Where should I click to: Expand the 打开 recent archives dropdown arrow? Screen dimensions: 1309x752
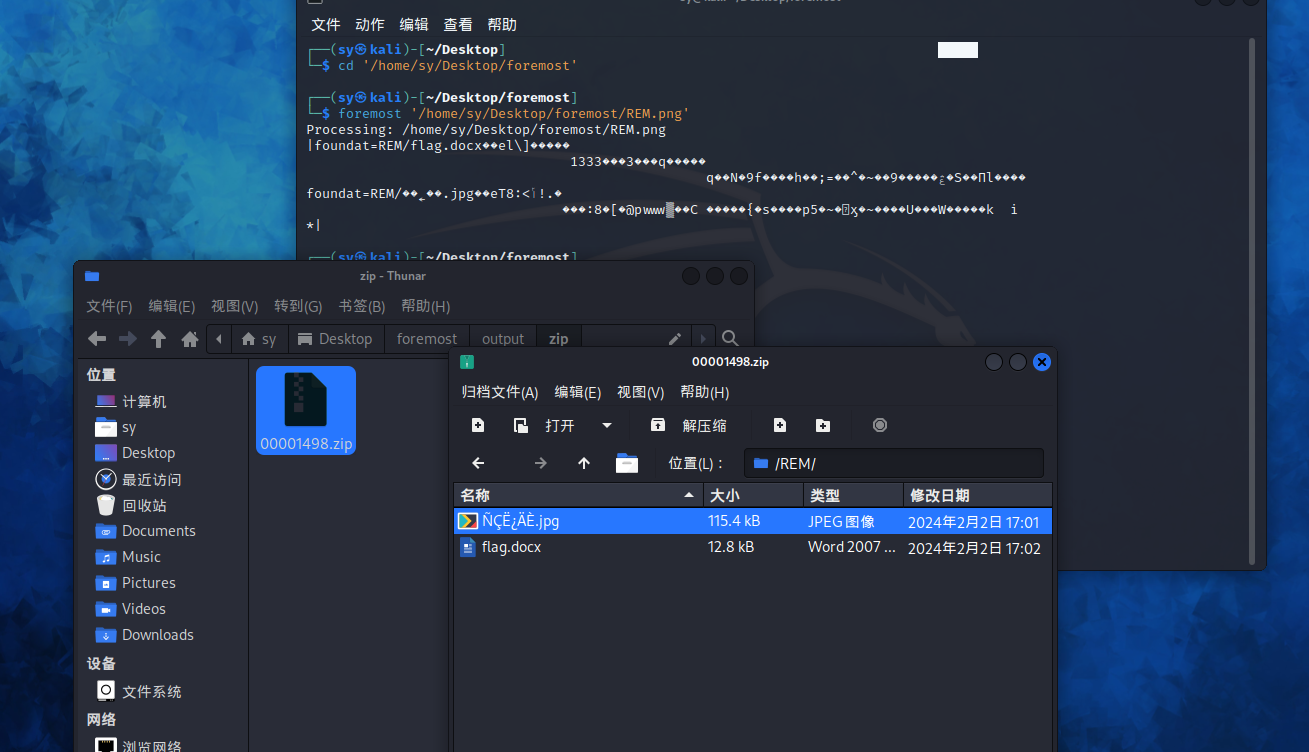tap(607, 425)
